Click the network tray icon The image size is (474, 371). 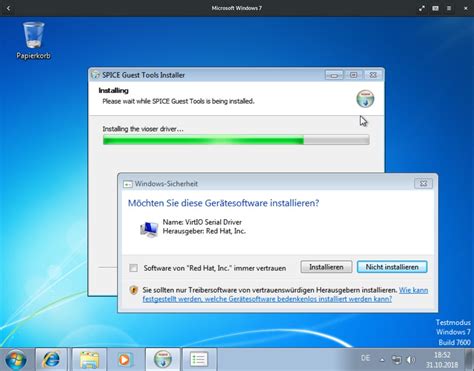397,360
